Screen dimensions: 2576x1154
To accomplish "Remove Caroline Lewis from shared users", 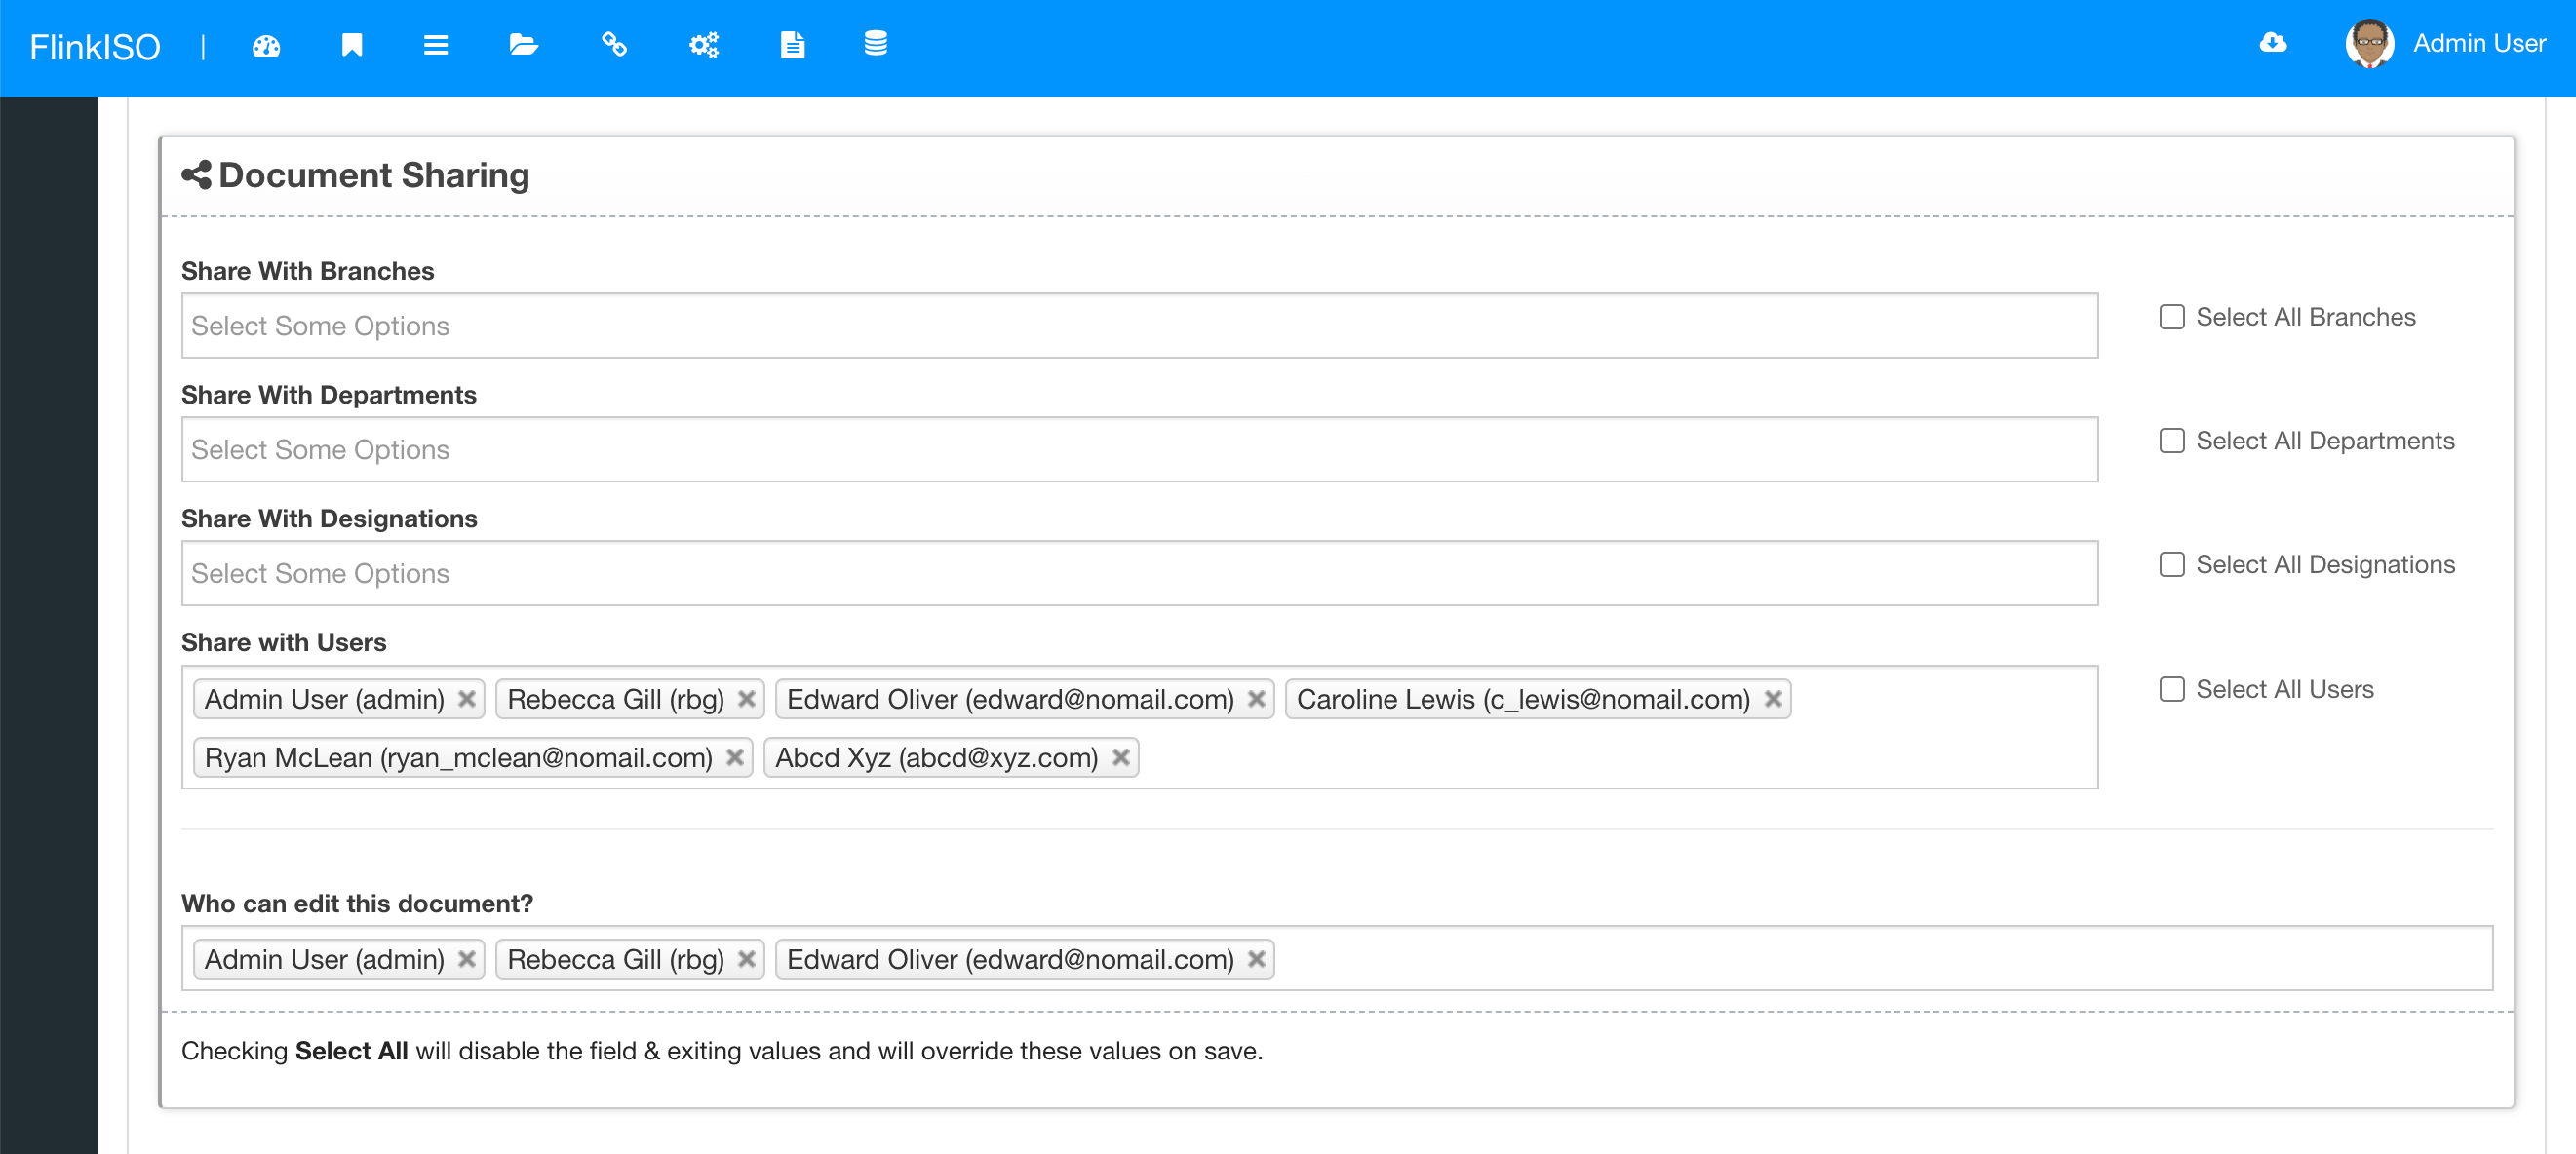I will 1772,699.
